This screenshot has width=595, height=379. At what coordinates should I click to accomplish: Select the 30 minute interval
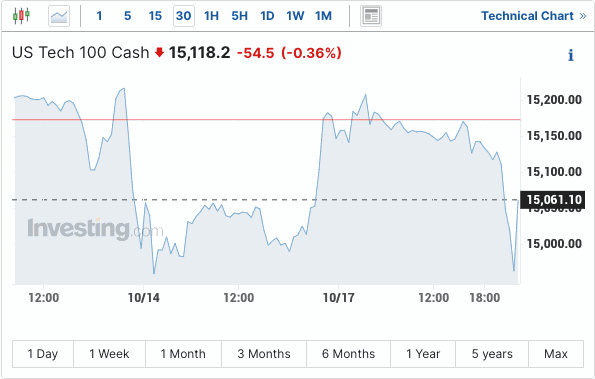click(184, 16)
